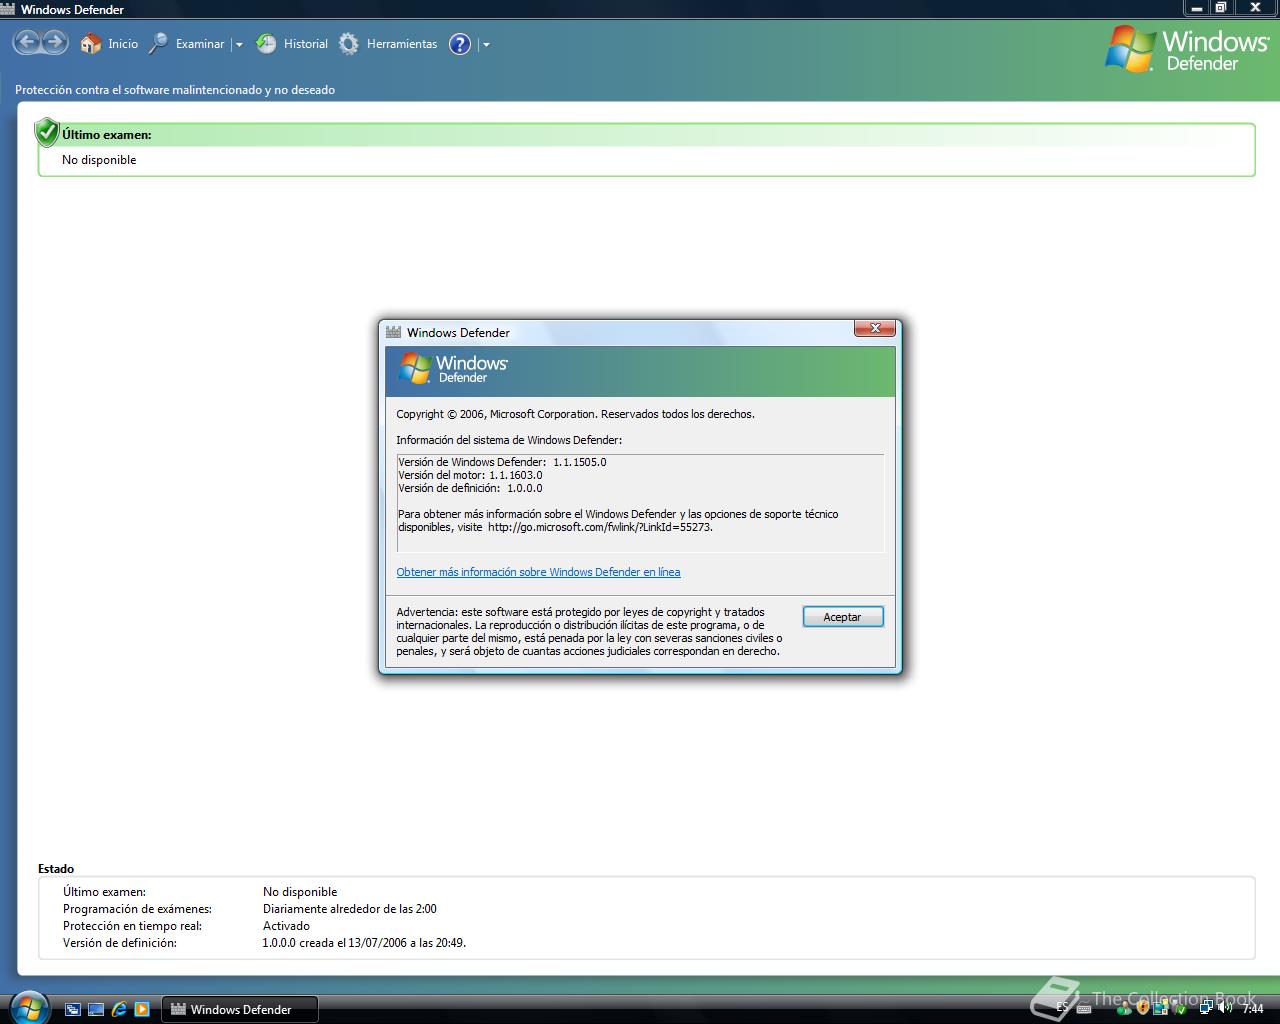Click the Herramientas gear icon

349,44
